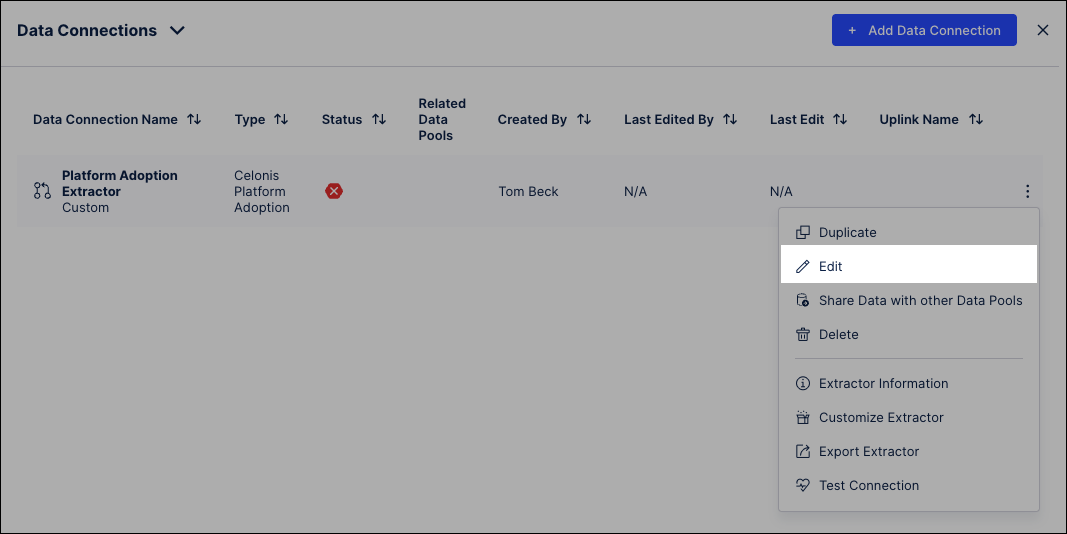Screen dimensions: 1067x534
Task: Choose Delete from the context menu
Action: [x=838, y=334]
